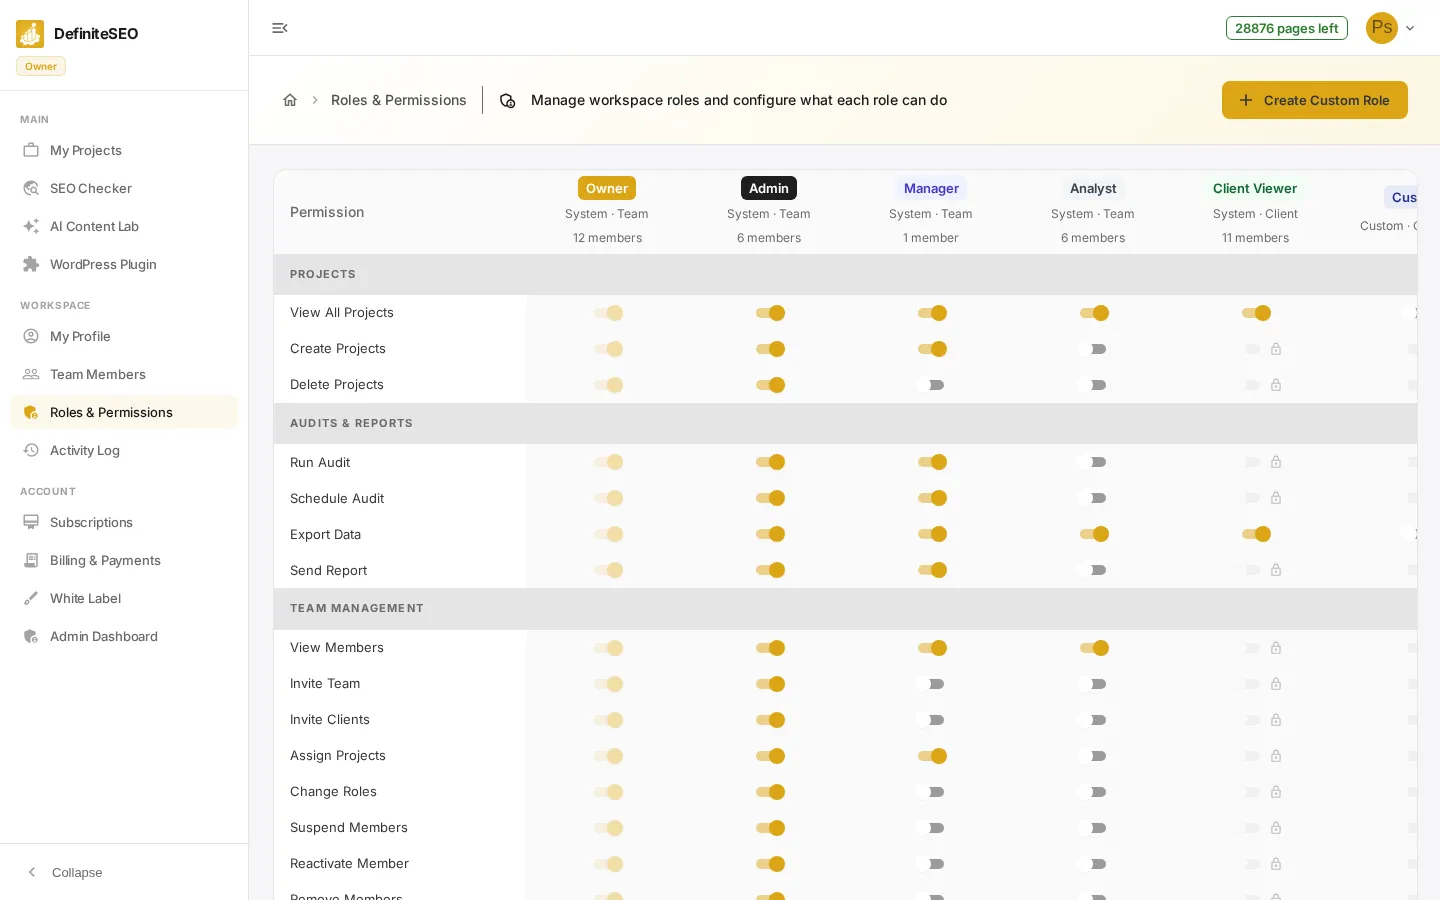1440x900 pixels.
Task: Enable Manager's Invite Team permission
Action: click(x=932, y=684)
